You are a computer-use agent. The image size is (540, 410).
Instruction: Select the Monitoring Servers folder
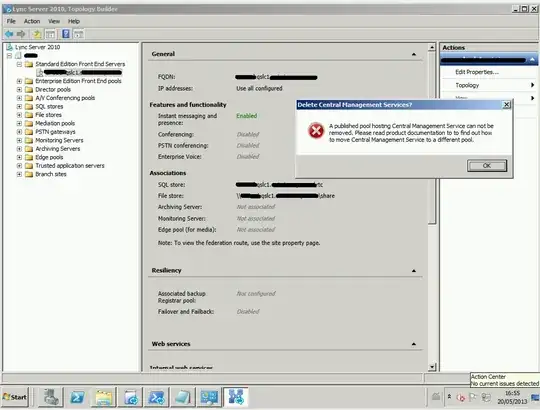coord(59,140)
